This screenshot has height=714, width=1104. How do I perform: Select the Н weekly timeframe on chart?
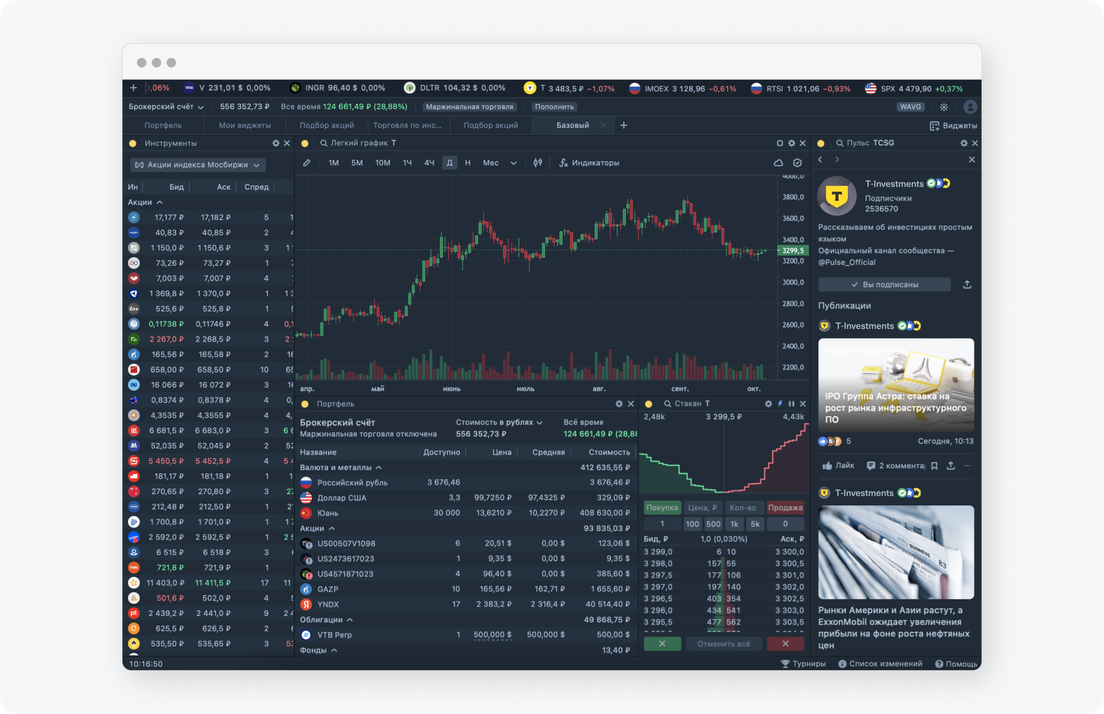point(468,163)
